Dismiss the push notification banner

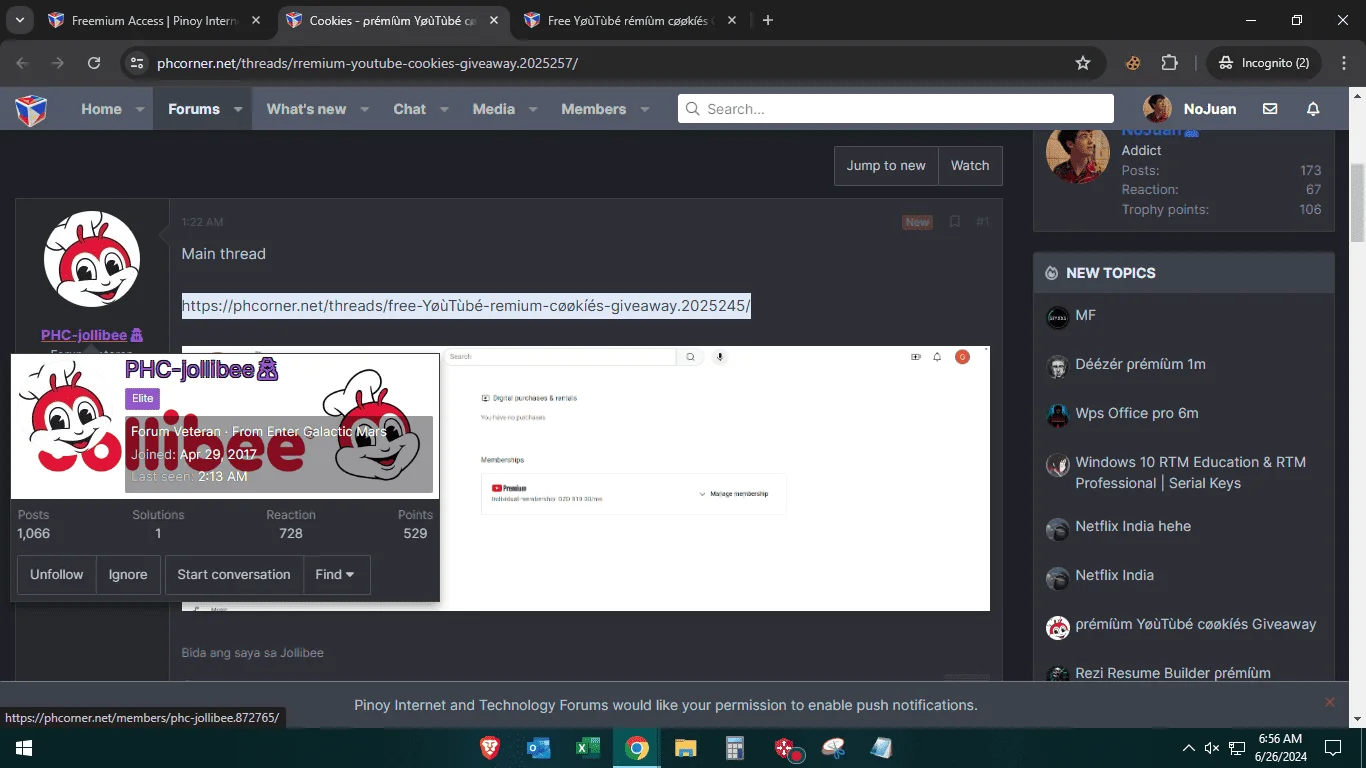[1330, 702]
